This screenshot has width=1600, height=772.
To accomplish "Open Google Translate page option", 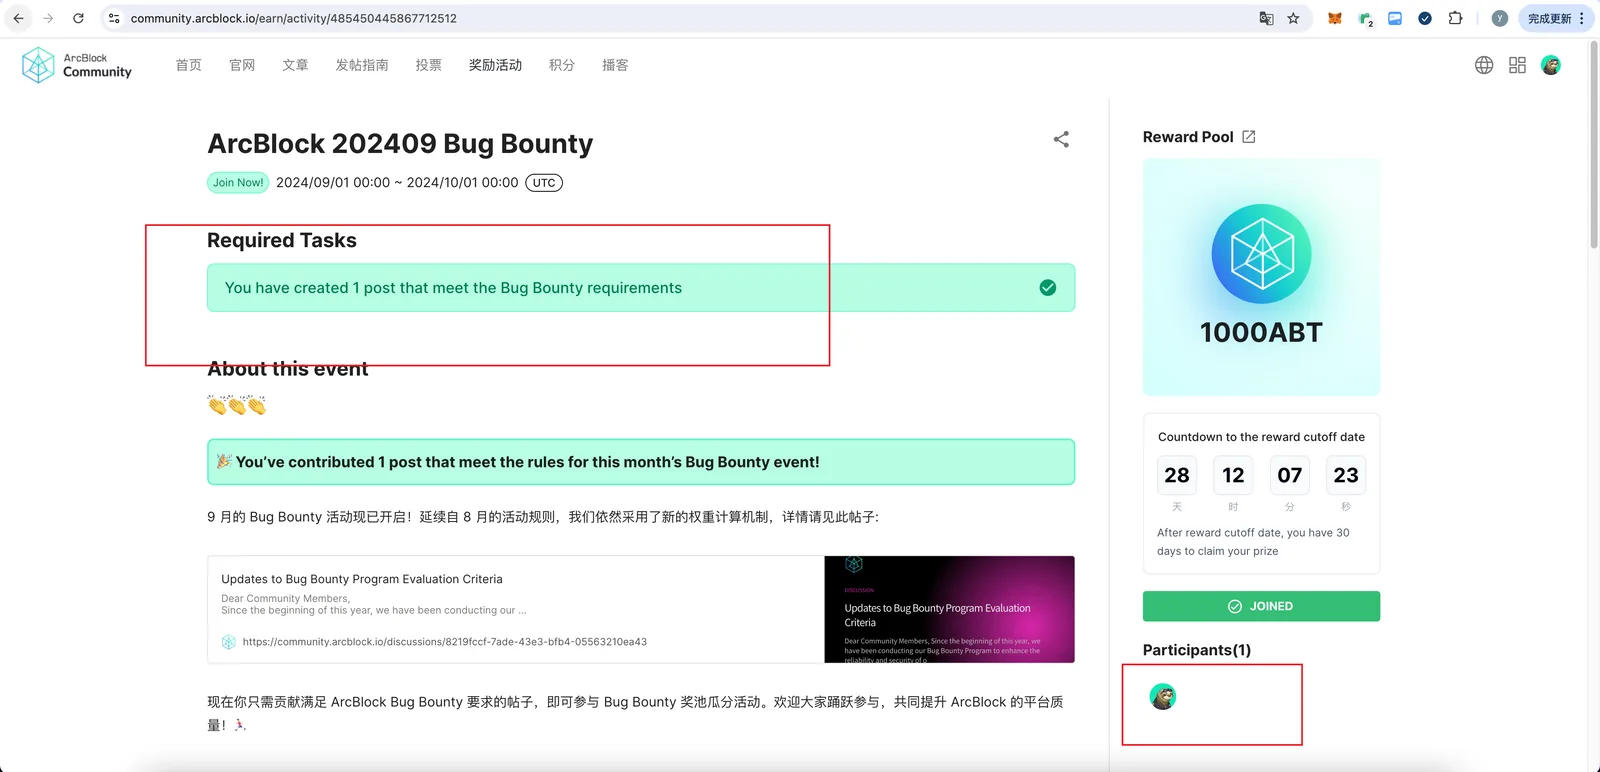I will pyautogui.click(x=1266, y=18).
